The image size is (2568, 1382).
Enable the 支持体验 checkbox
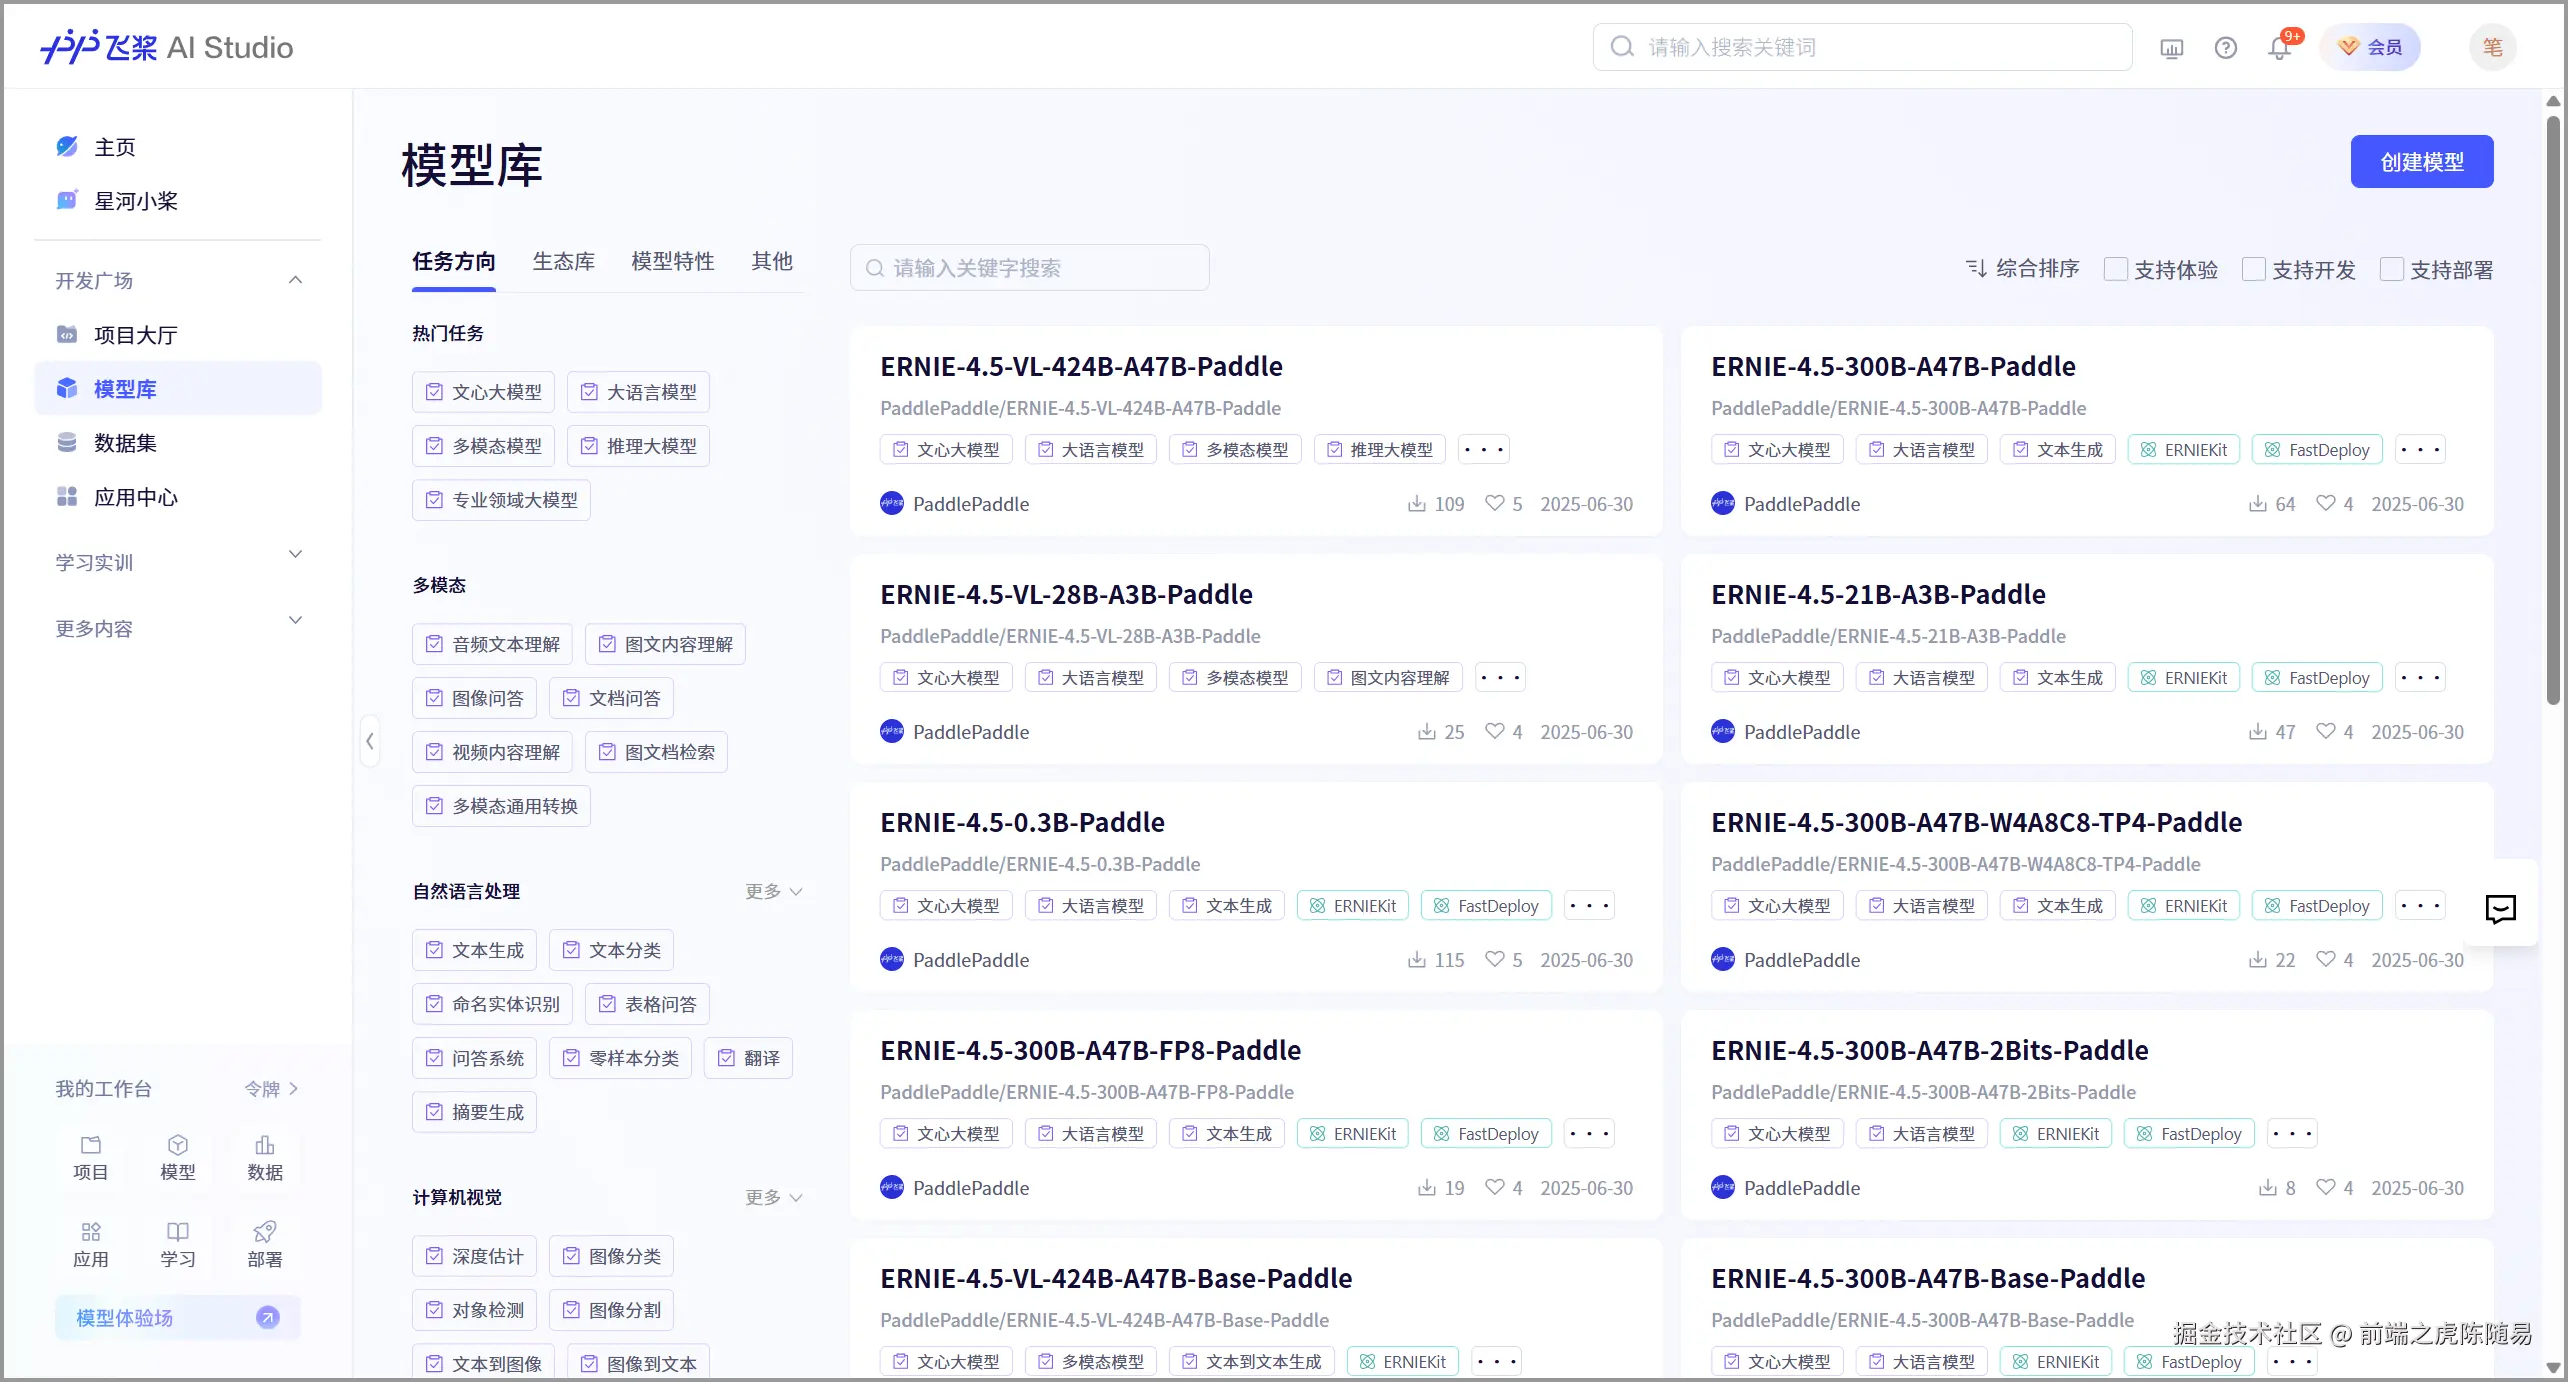click(2115, 269)
